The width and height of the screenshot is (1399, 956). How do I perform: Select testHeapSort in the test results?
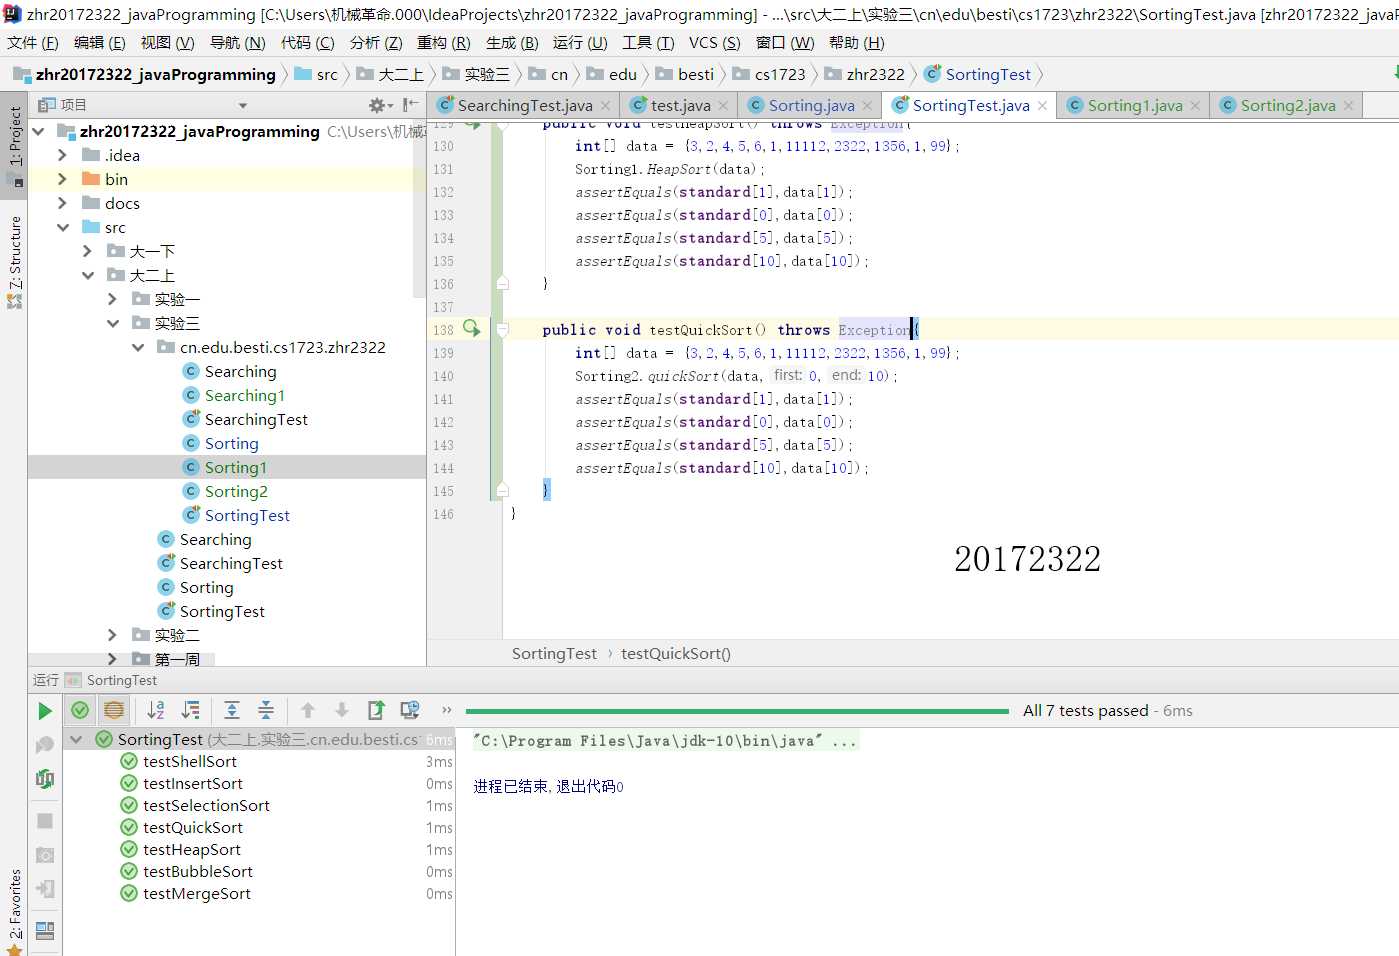[191, 850]
